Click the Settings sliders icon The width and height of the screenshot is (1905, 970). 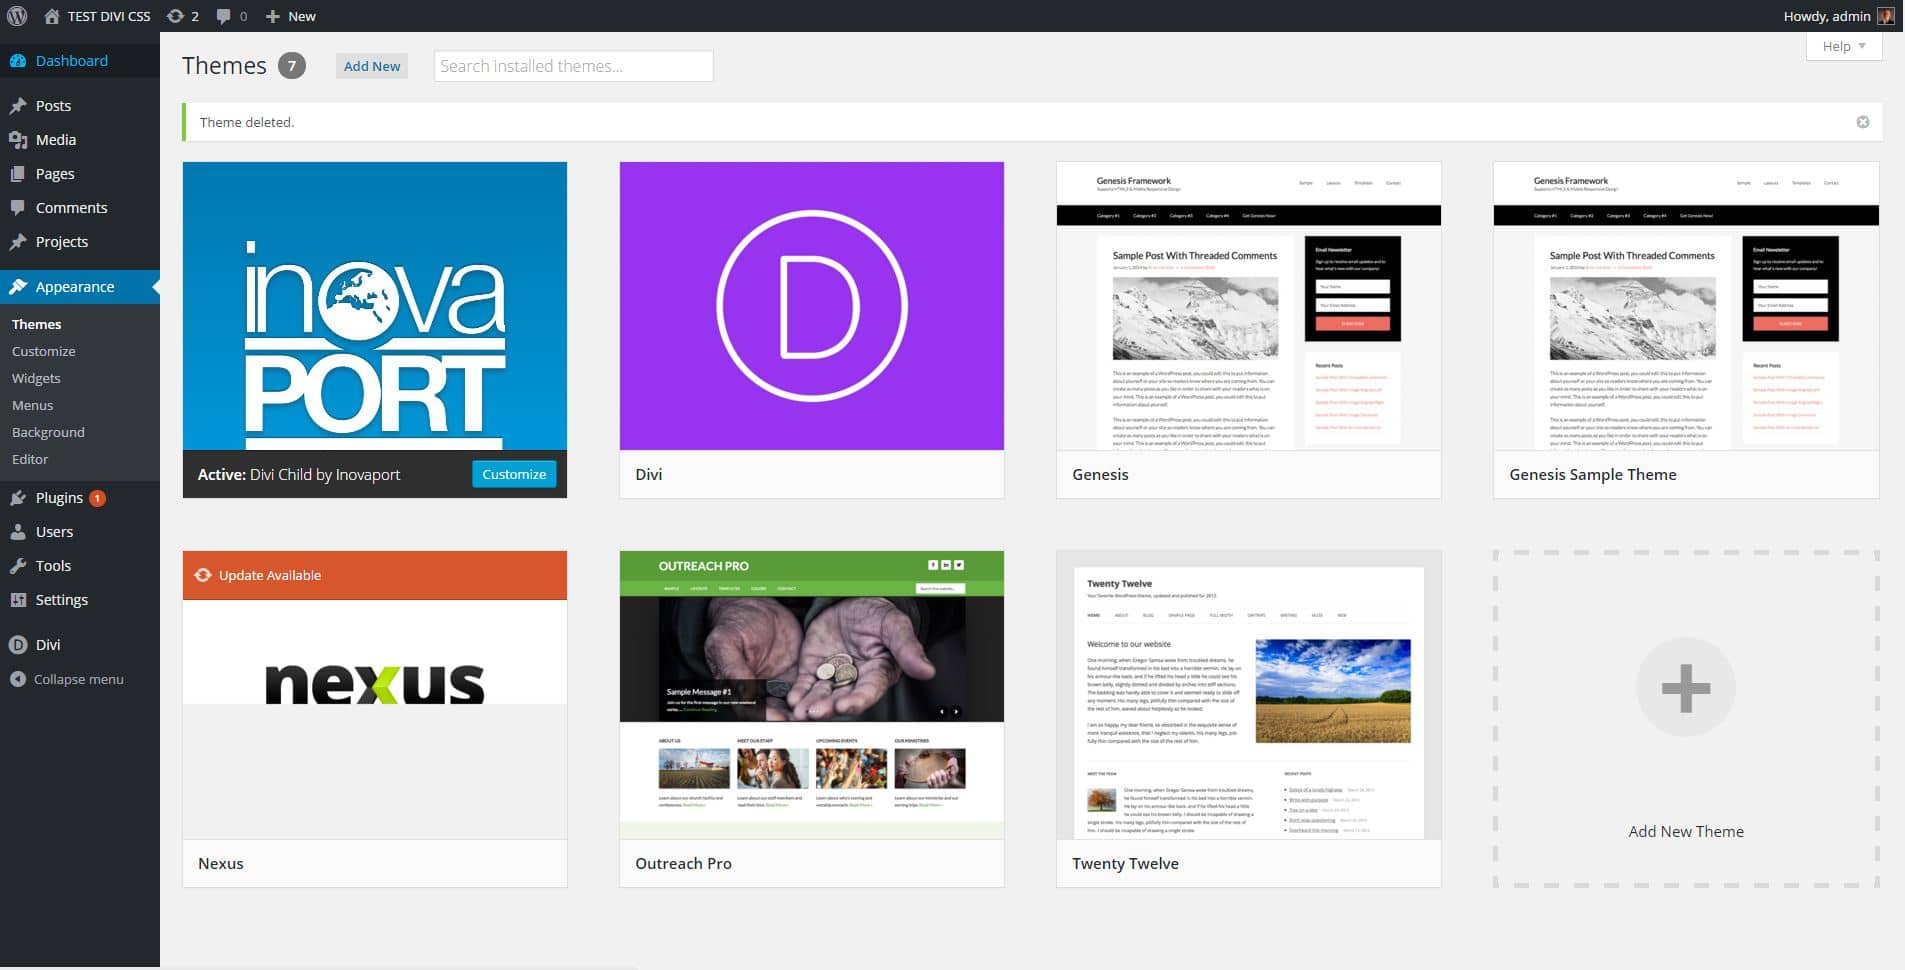tap(18, 600)
